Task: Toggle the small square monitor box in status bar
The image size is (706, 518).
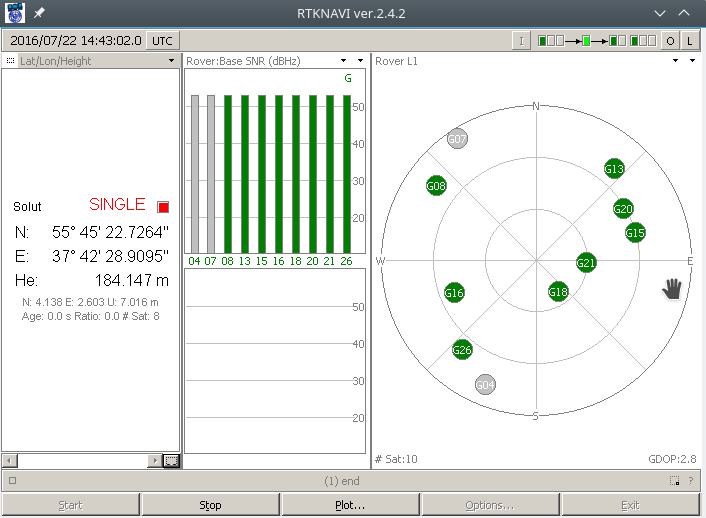Action: point(11,480)
